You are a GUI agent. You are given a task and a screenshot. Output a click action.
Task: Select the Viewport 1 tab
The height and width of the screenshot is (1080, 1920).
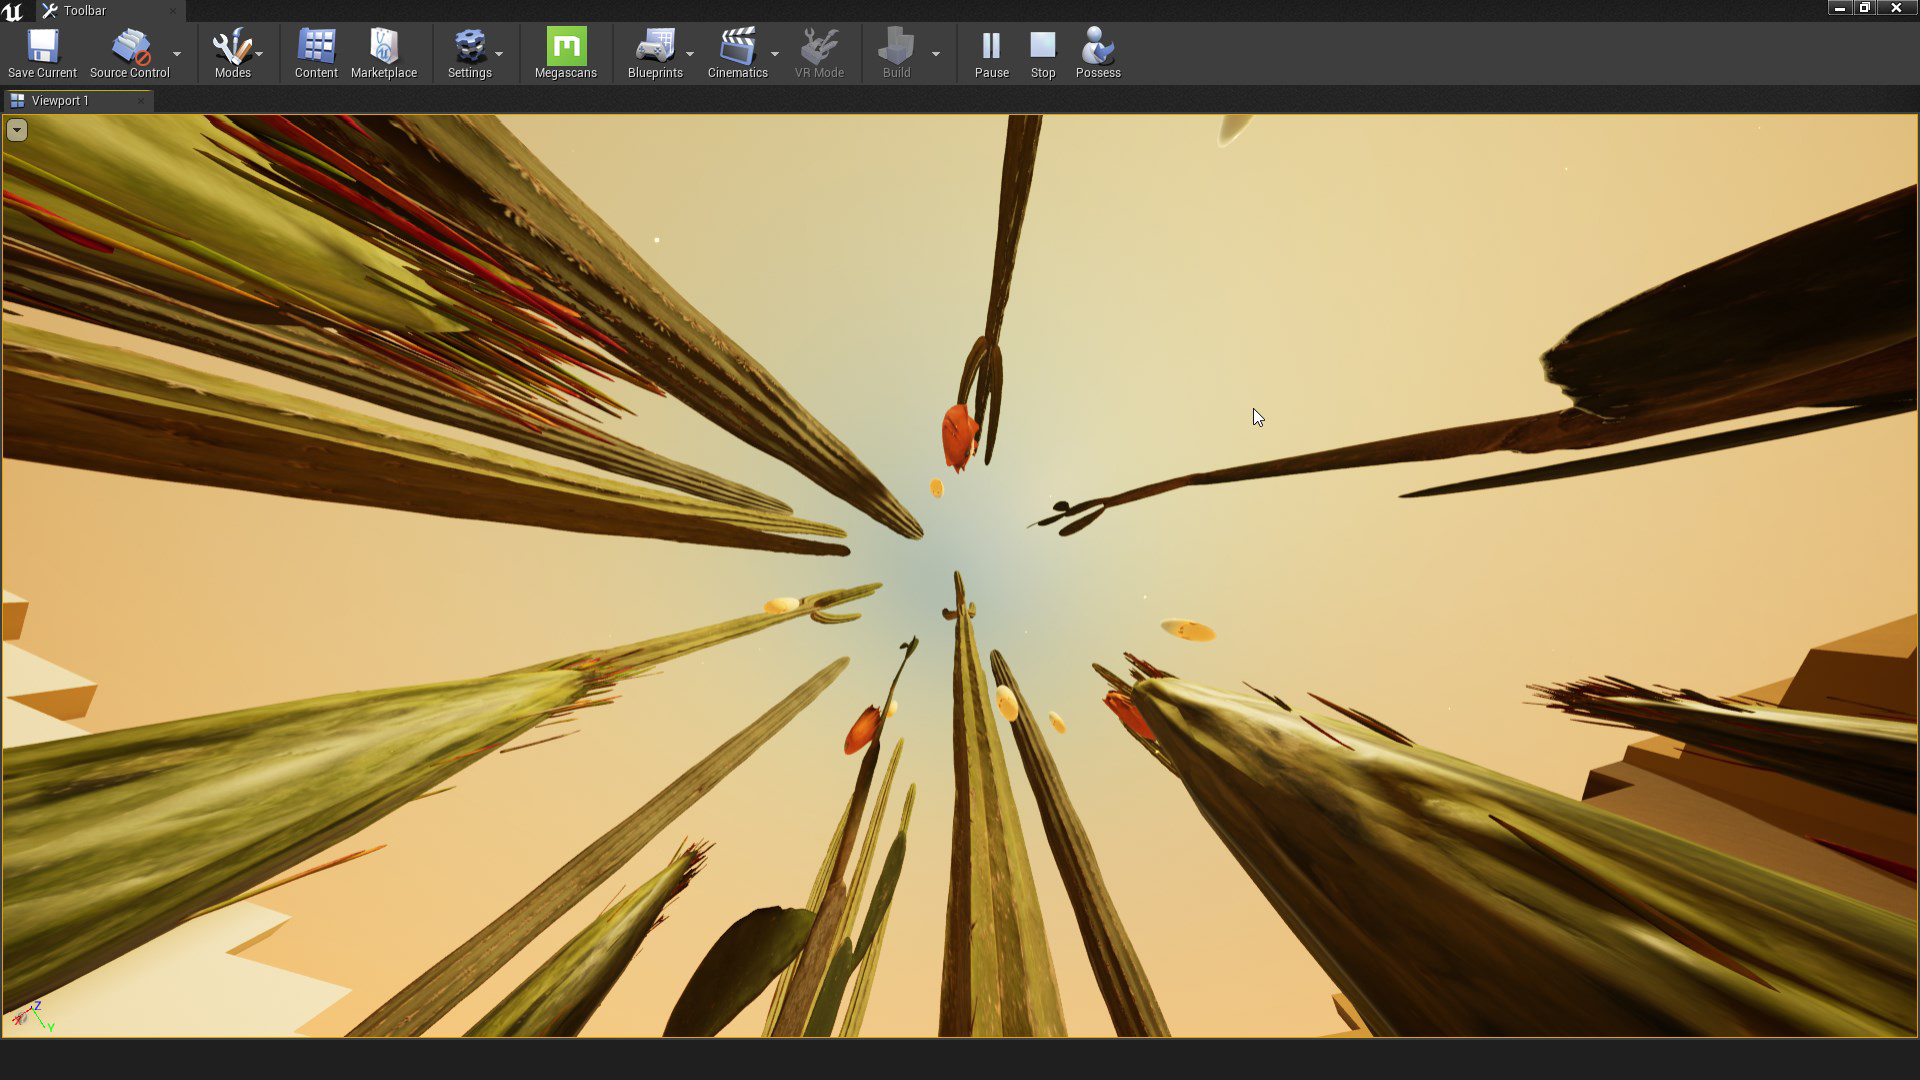click(x=60, y=101)
